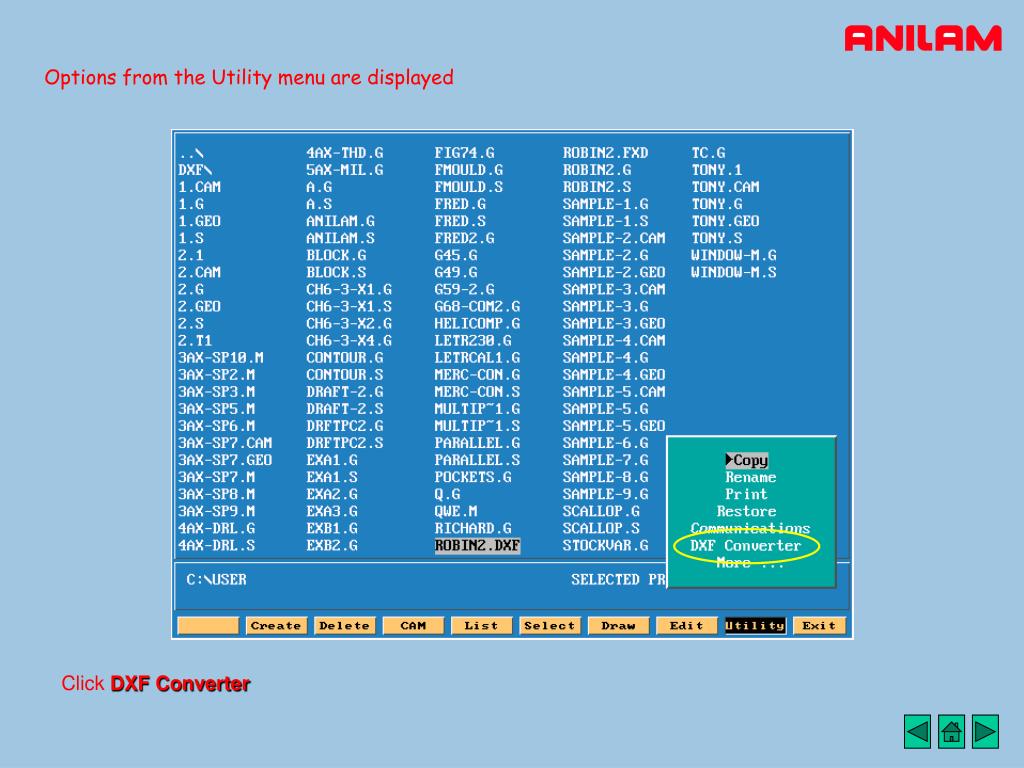
Task: Select file DRAFT-2.S
Action: [x=345, y=409]
